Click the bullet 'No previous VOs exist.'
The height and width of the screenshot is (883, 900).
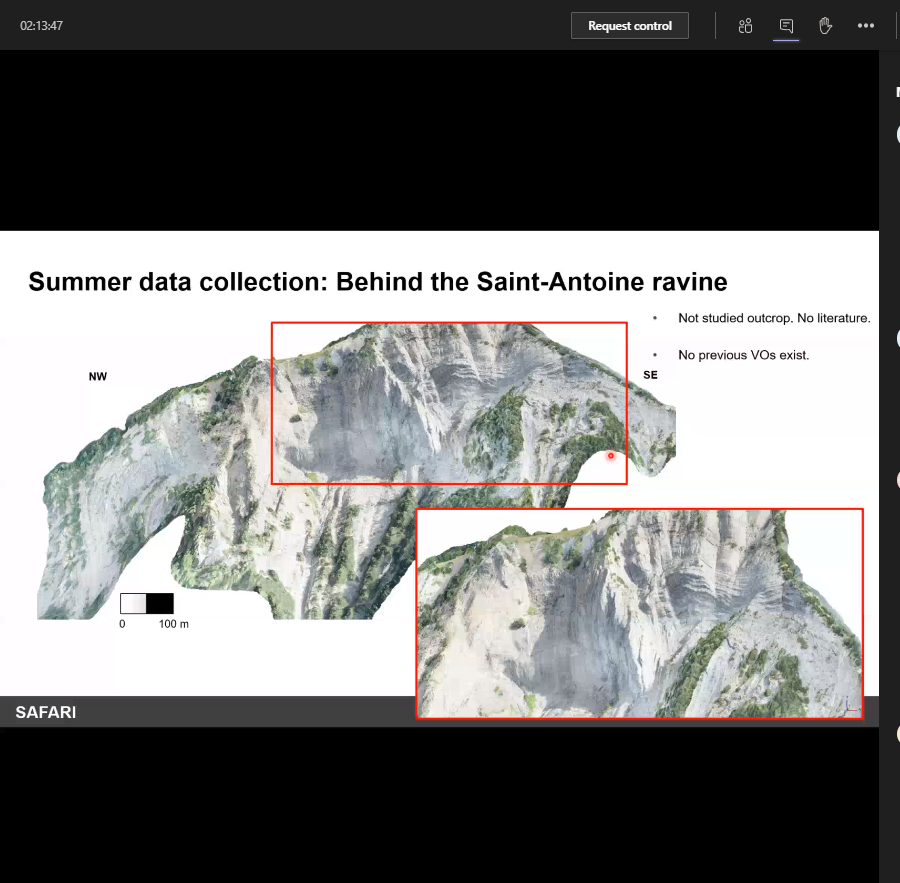coord(743,355)
